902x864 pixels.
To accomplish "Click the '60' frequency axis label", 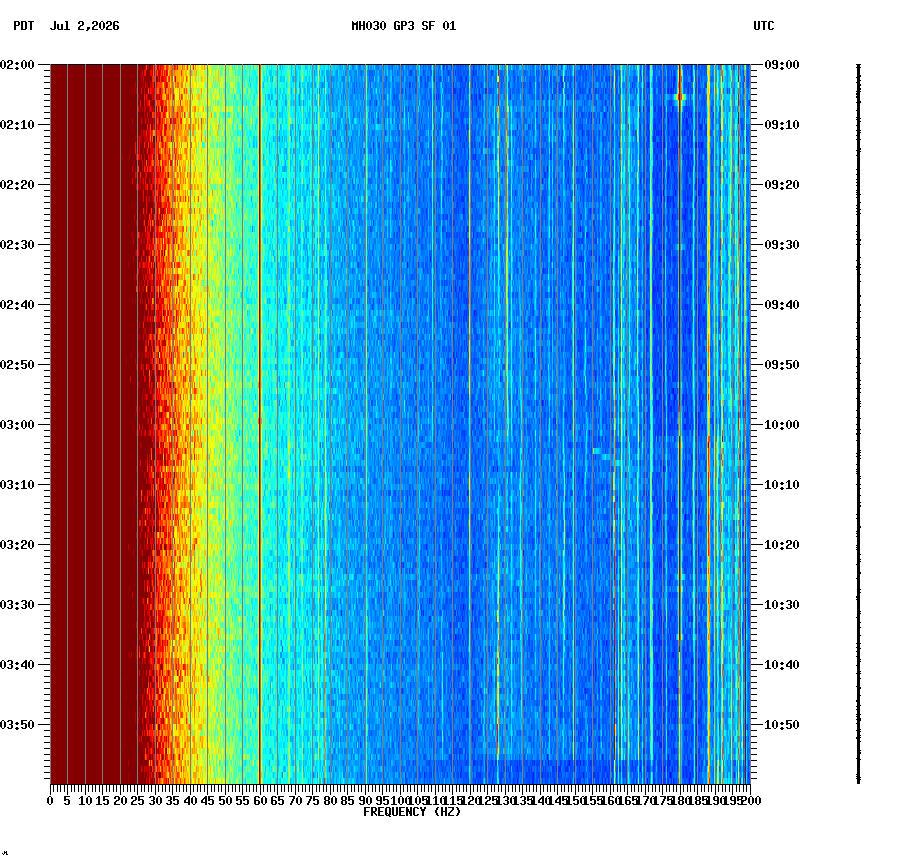I will tap(260, 801).
